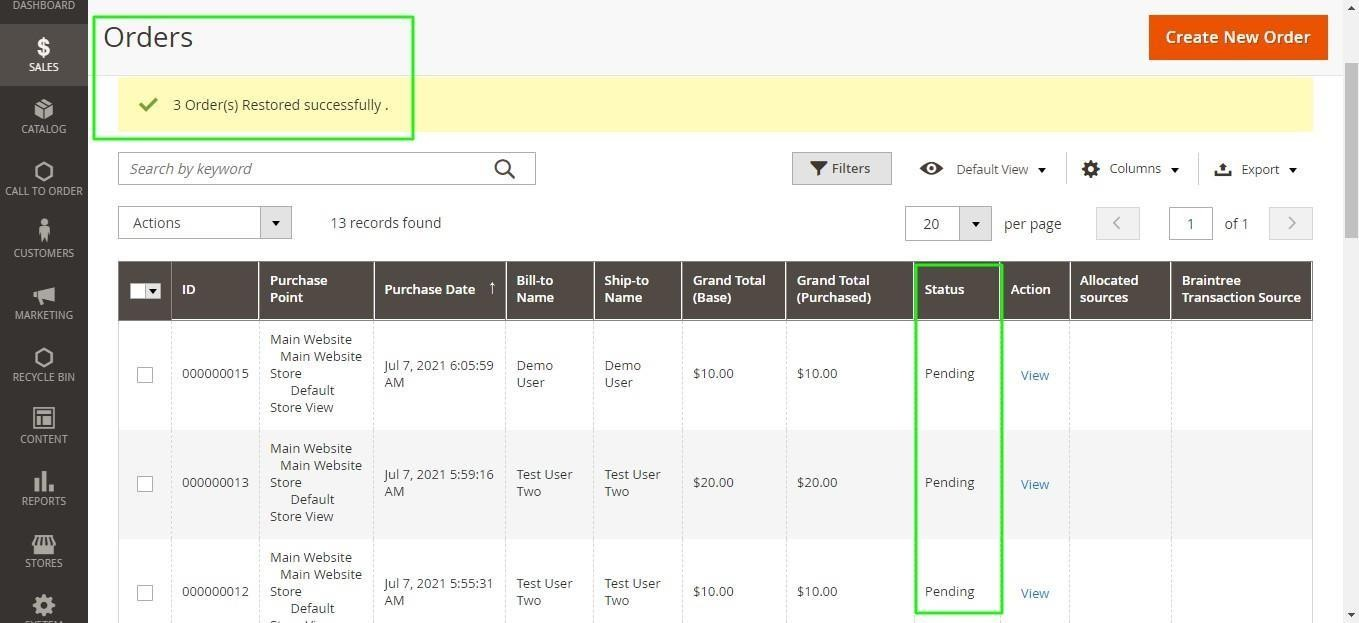
Task: Click the Search by keyword field
Action: pos(305,169)
